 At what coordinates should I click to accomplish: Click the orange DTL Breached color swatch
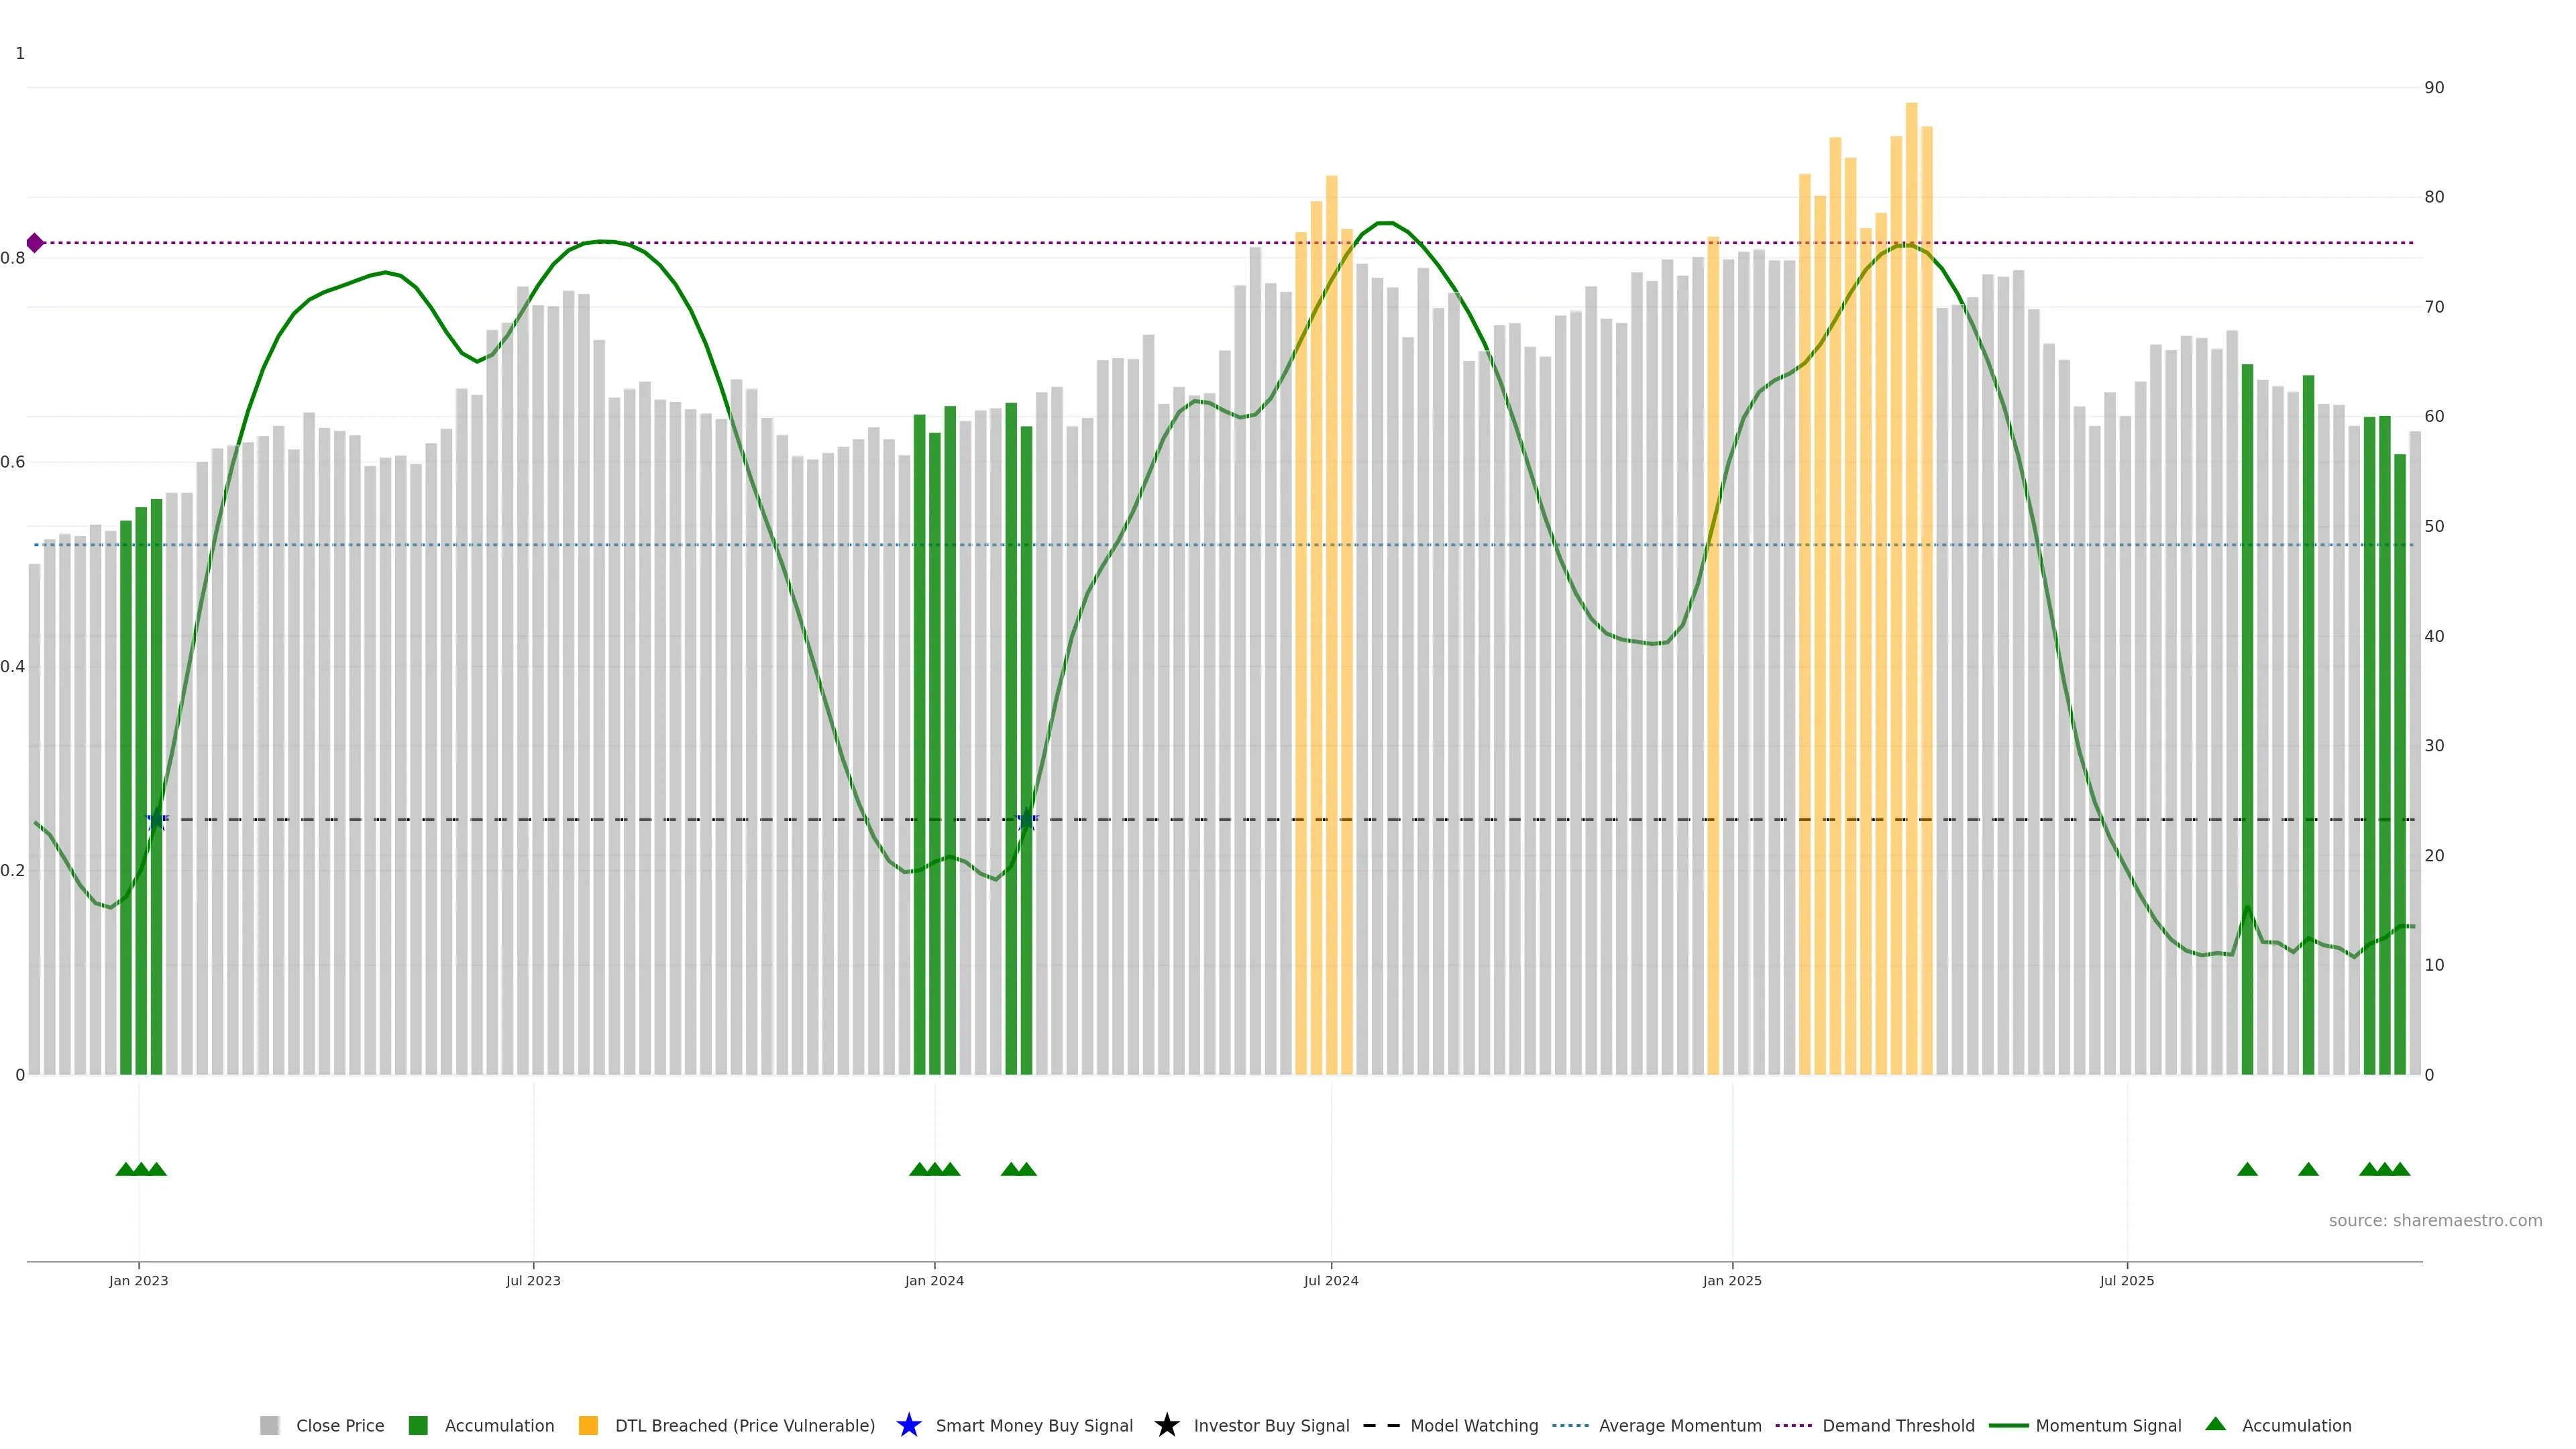[588, 1426]
